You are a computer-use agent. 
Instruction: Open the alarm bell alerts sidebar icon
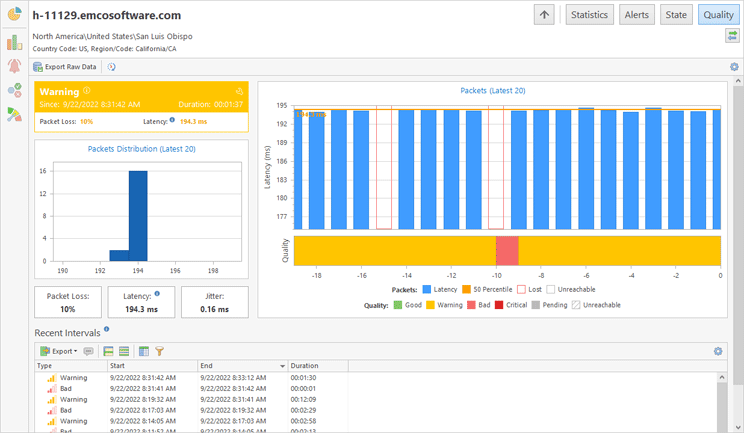coord(14,66)
